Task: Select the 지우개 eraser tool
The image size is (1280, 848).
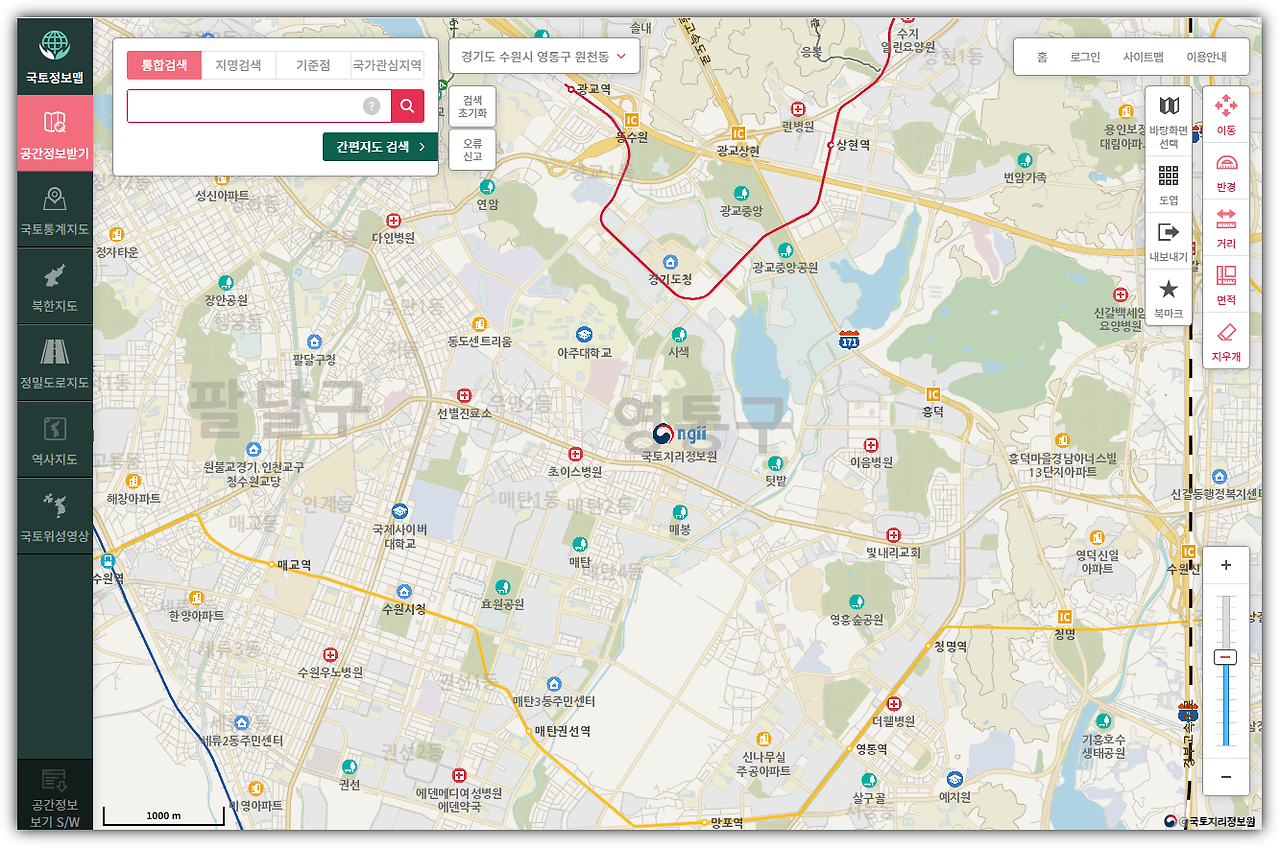Action: tap(1226, 341)
